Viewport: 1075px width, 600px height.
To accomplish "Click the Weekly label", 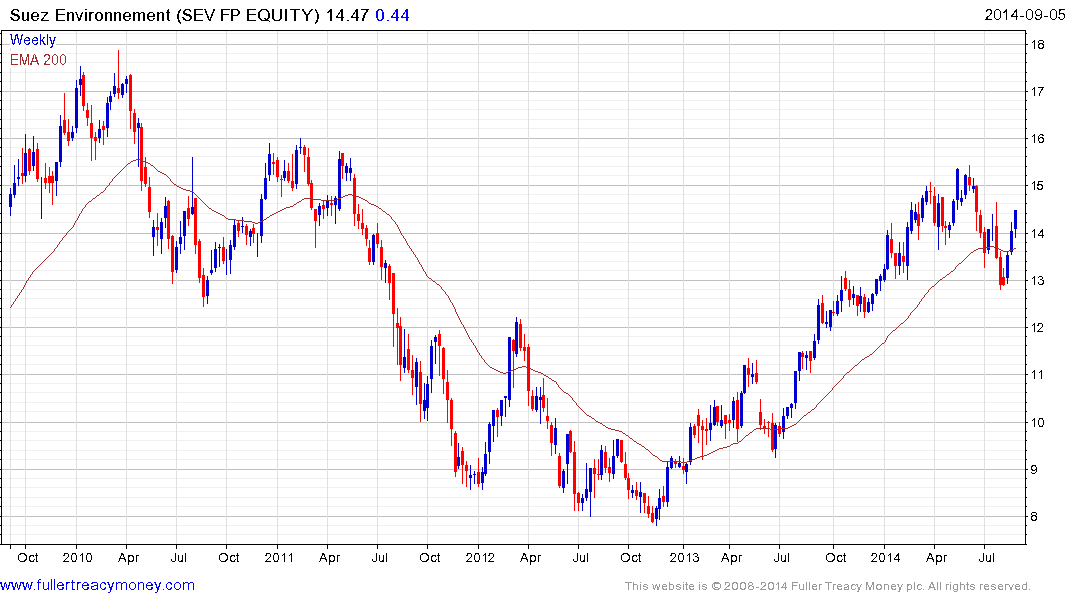I will click(x=33, y=40).
